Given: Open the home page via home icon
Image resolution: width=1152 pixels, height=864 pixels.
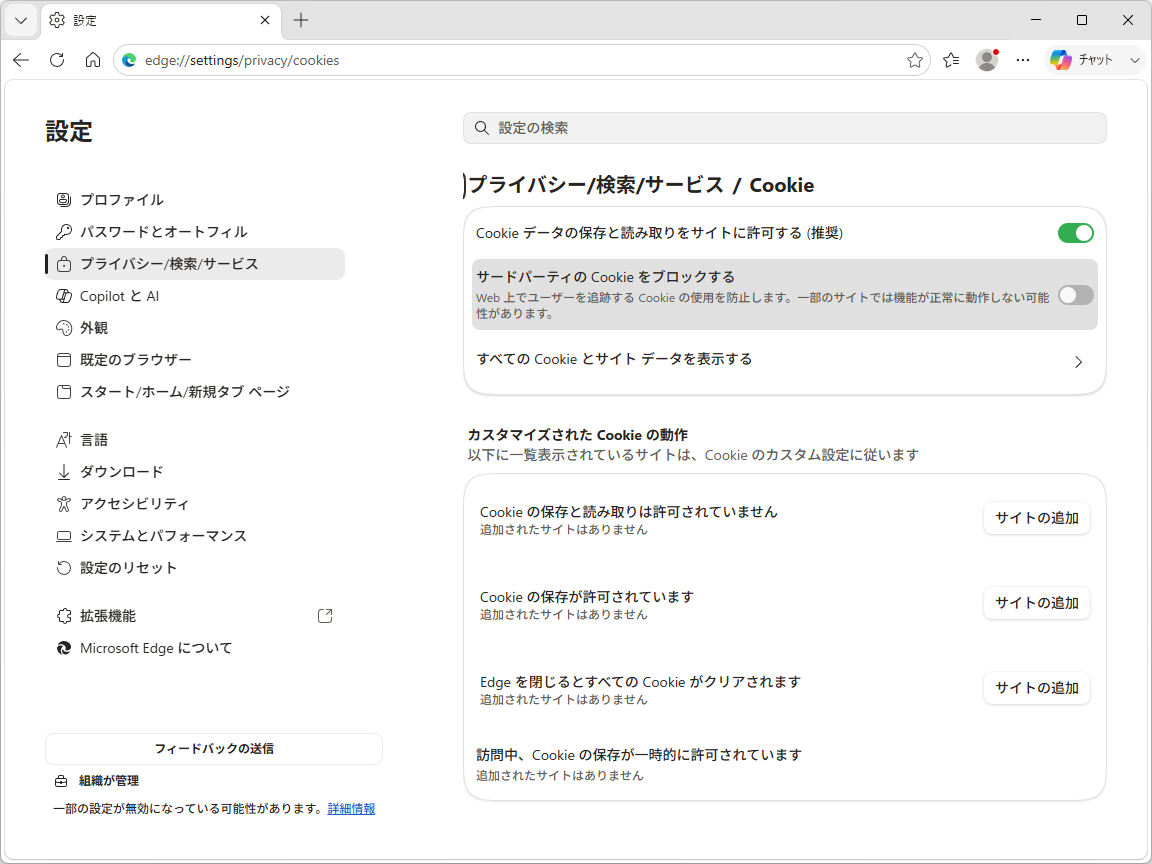Looking at the screenshot, I should click(x=93, y=60).
